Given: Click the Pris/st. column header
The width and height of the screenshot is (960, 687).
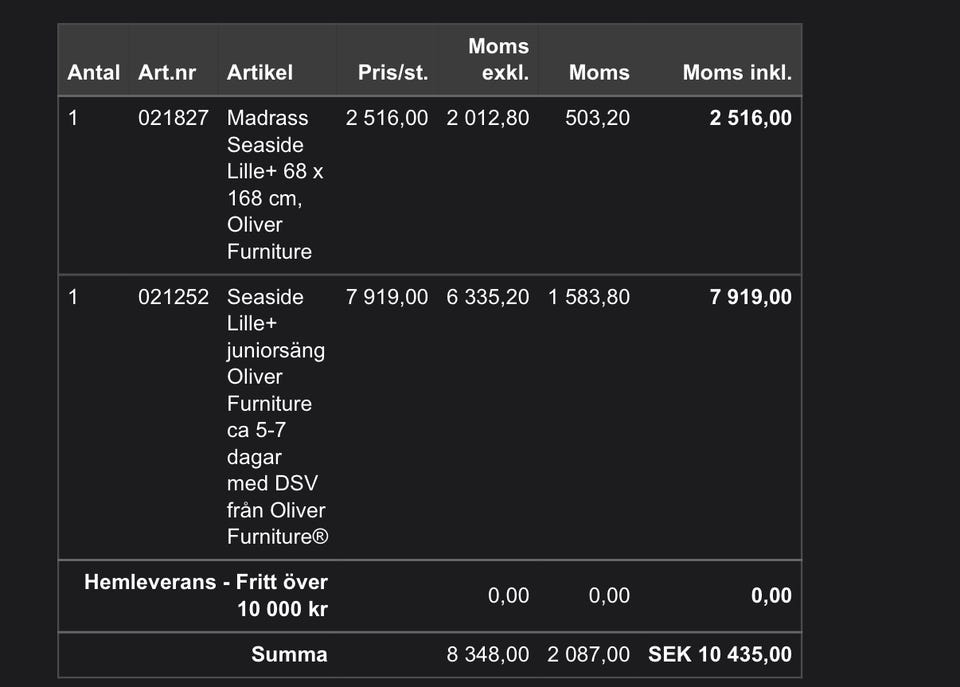Looking at the screenshot, I should click(x=392, y=73).
